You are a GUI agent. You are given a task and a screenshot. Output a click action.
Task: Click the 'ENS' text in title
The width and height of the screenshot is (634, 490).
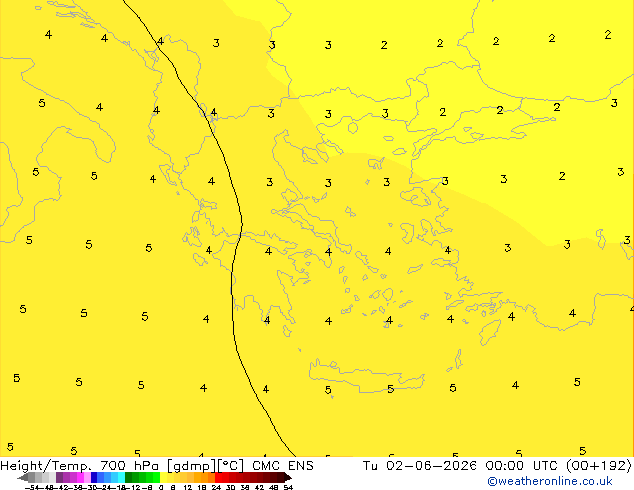point(301,466)
